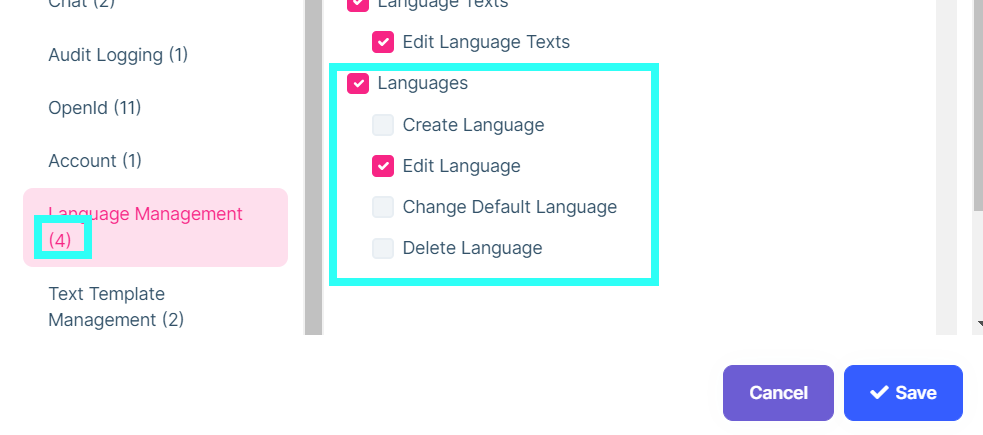This screenshot has height=435, width=983.
Task: Uncheck the Languages parent checkbox
Action: coord(358,84)
